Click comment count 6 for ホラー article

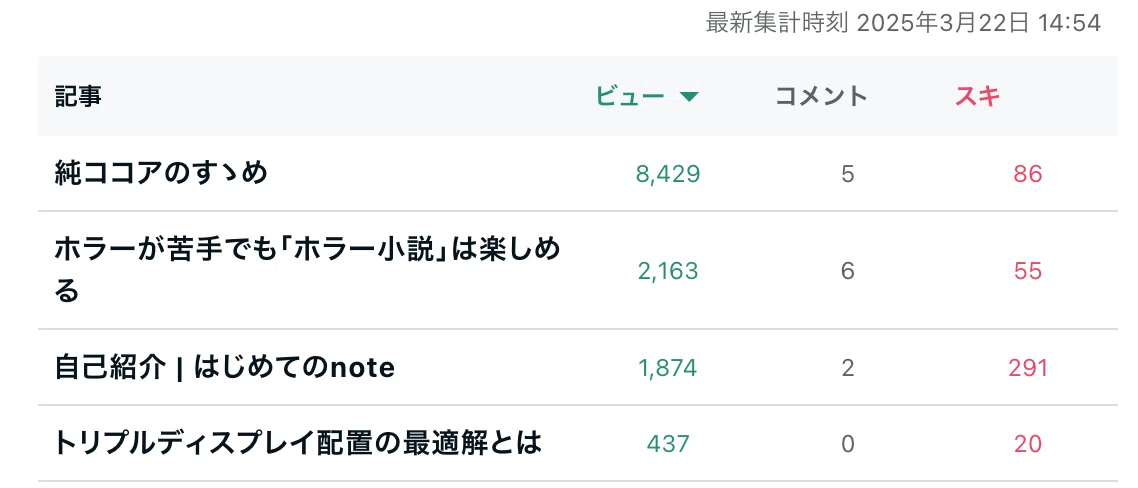click(x=848, y=271)
